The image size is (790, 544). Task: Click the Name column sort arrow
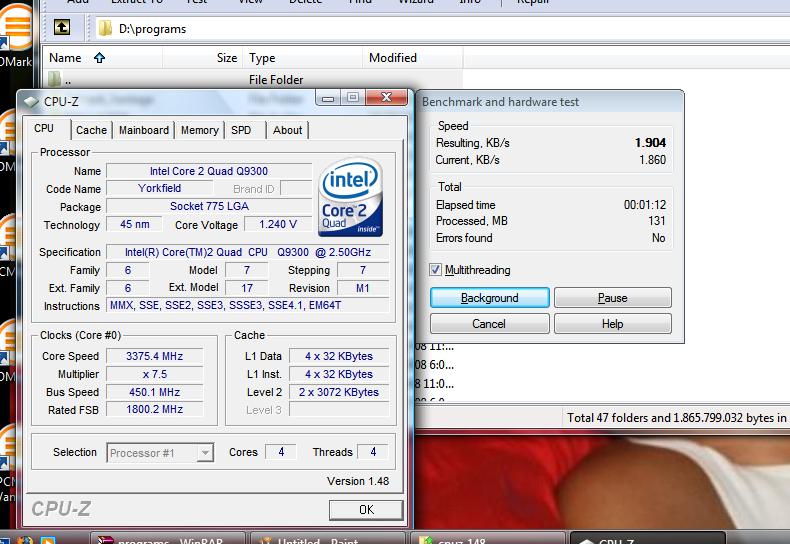99,58
